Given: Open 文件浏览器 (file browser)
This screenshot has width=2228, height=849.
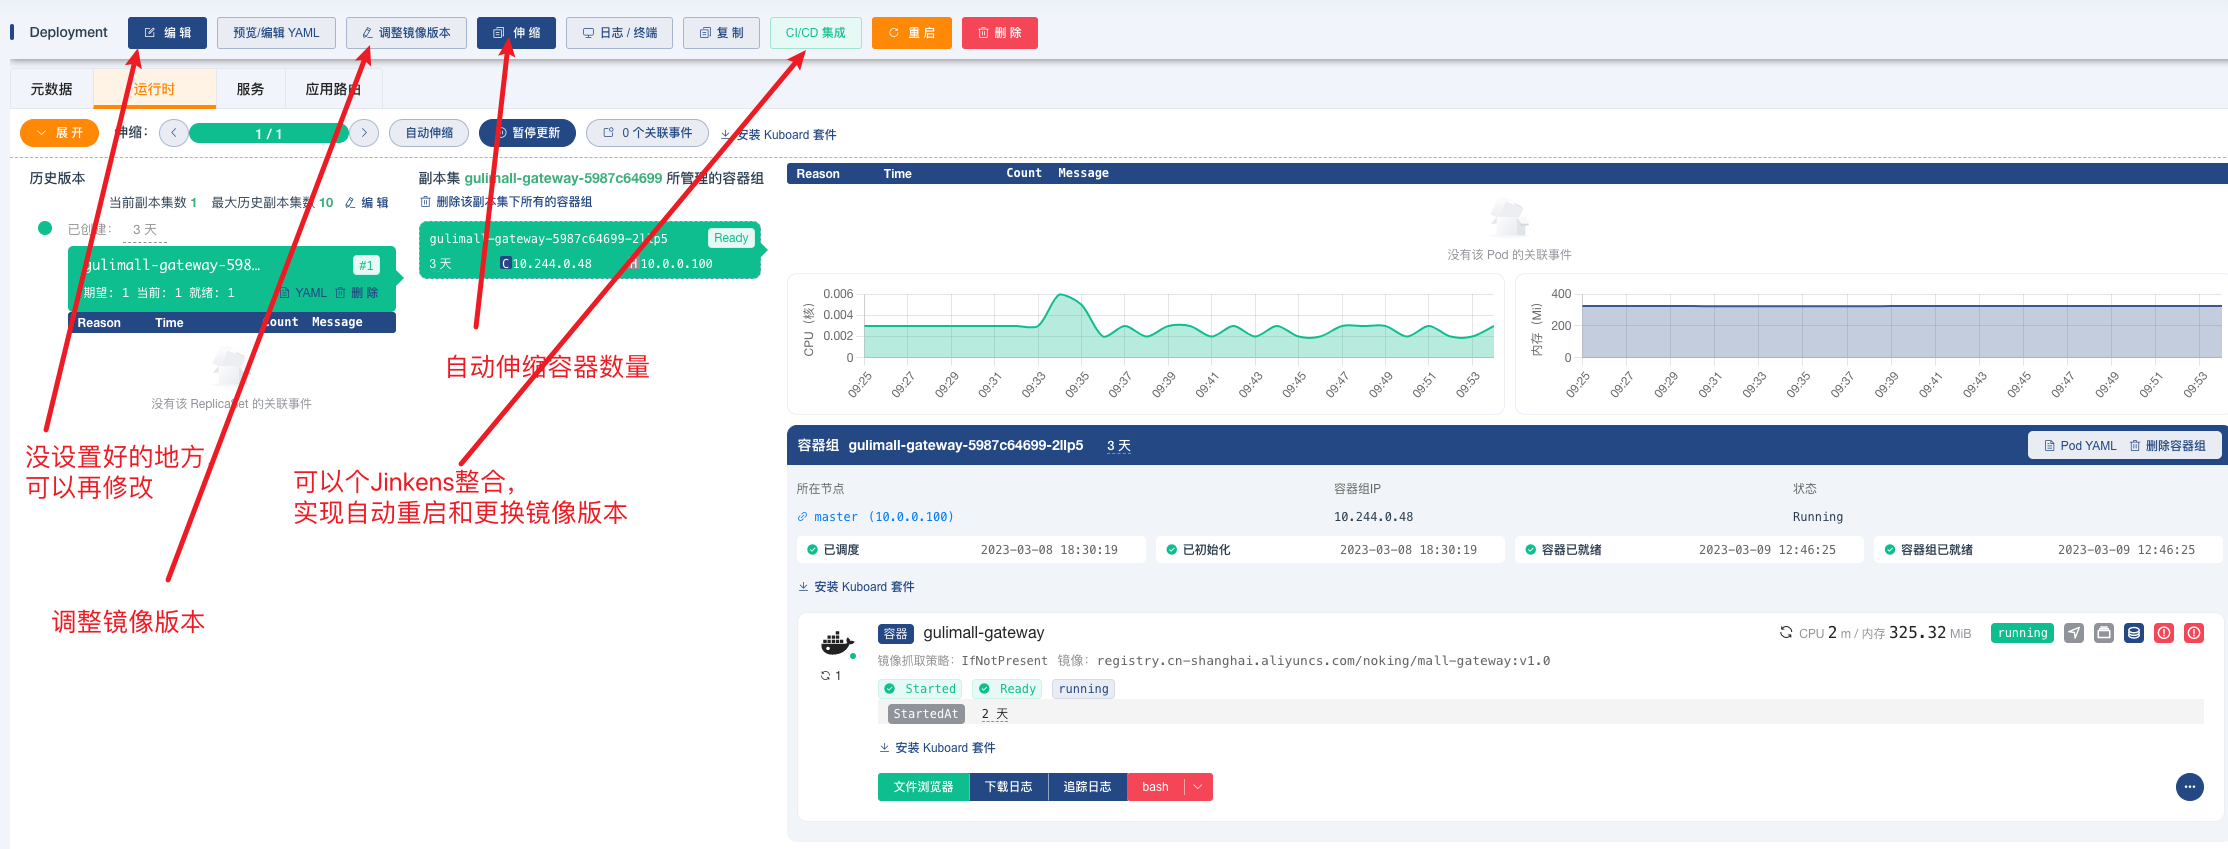Looking at the screenshot, I should (x=923, y=787).
